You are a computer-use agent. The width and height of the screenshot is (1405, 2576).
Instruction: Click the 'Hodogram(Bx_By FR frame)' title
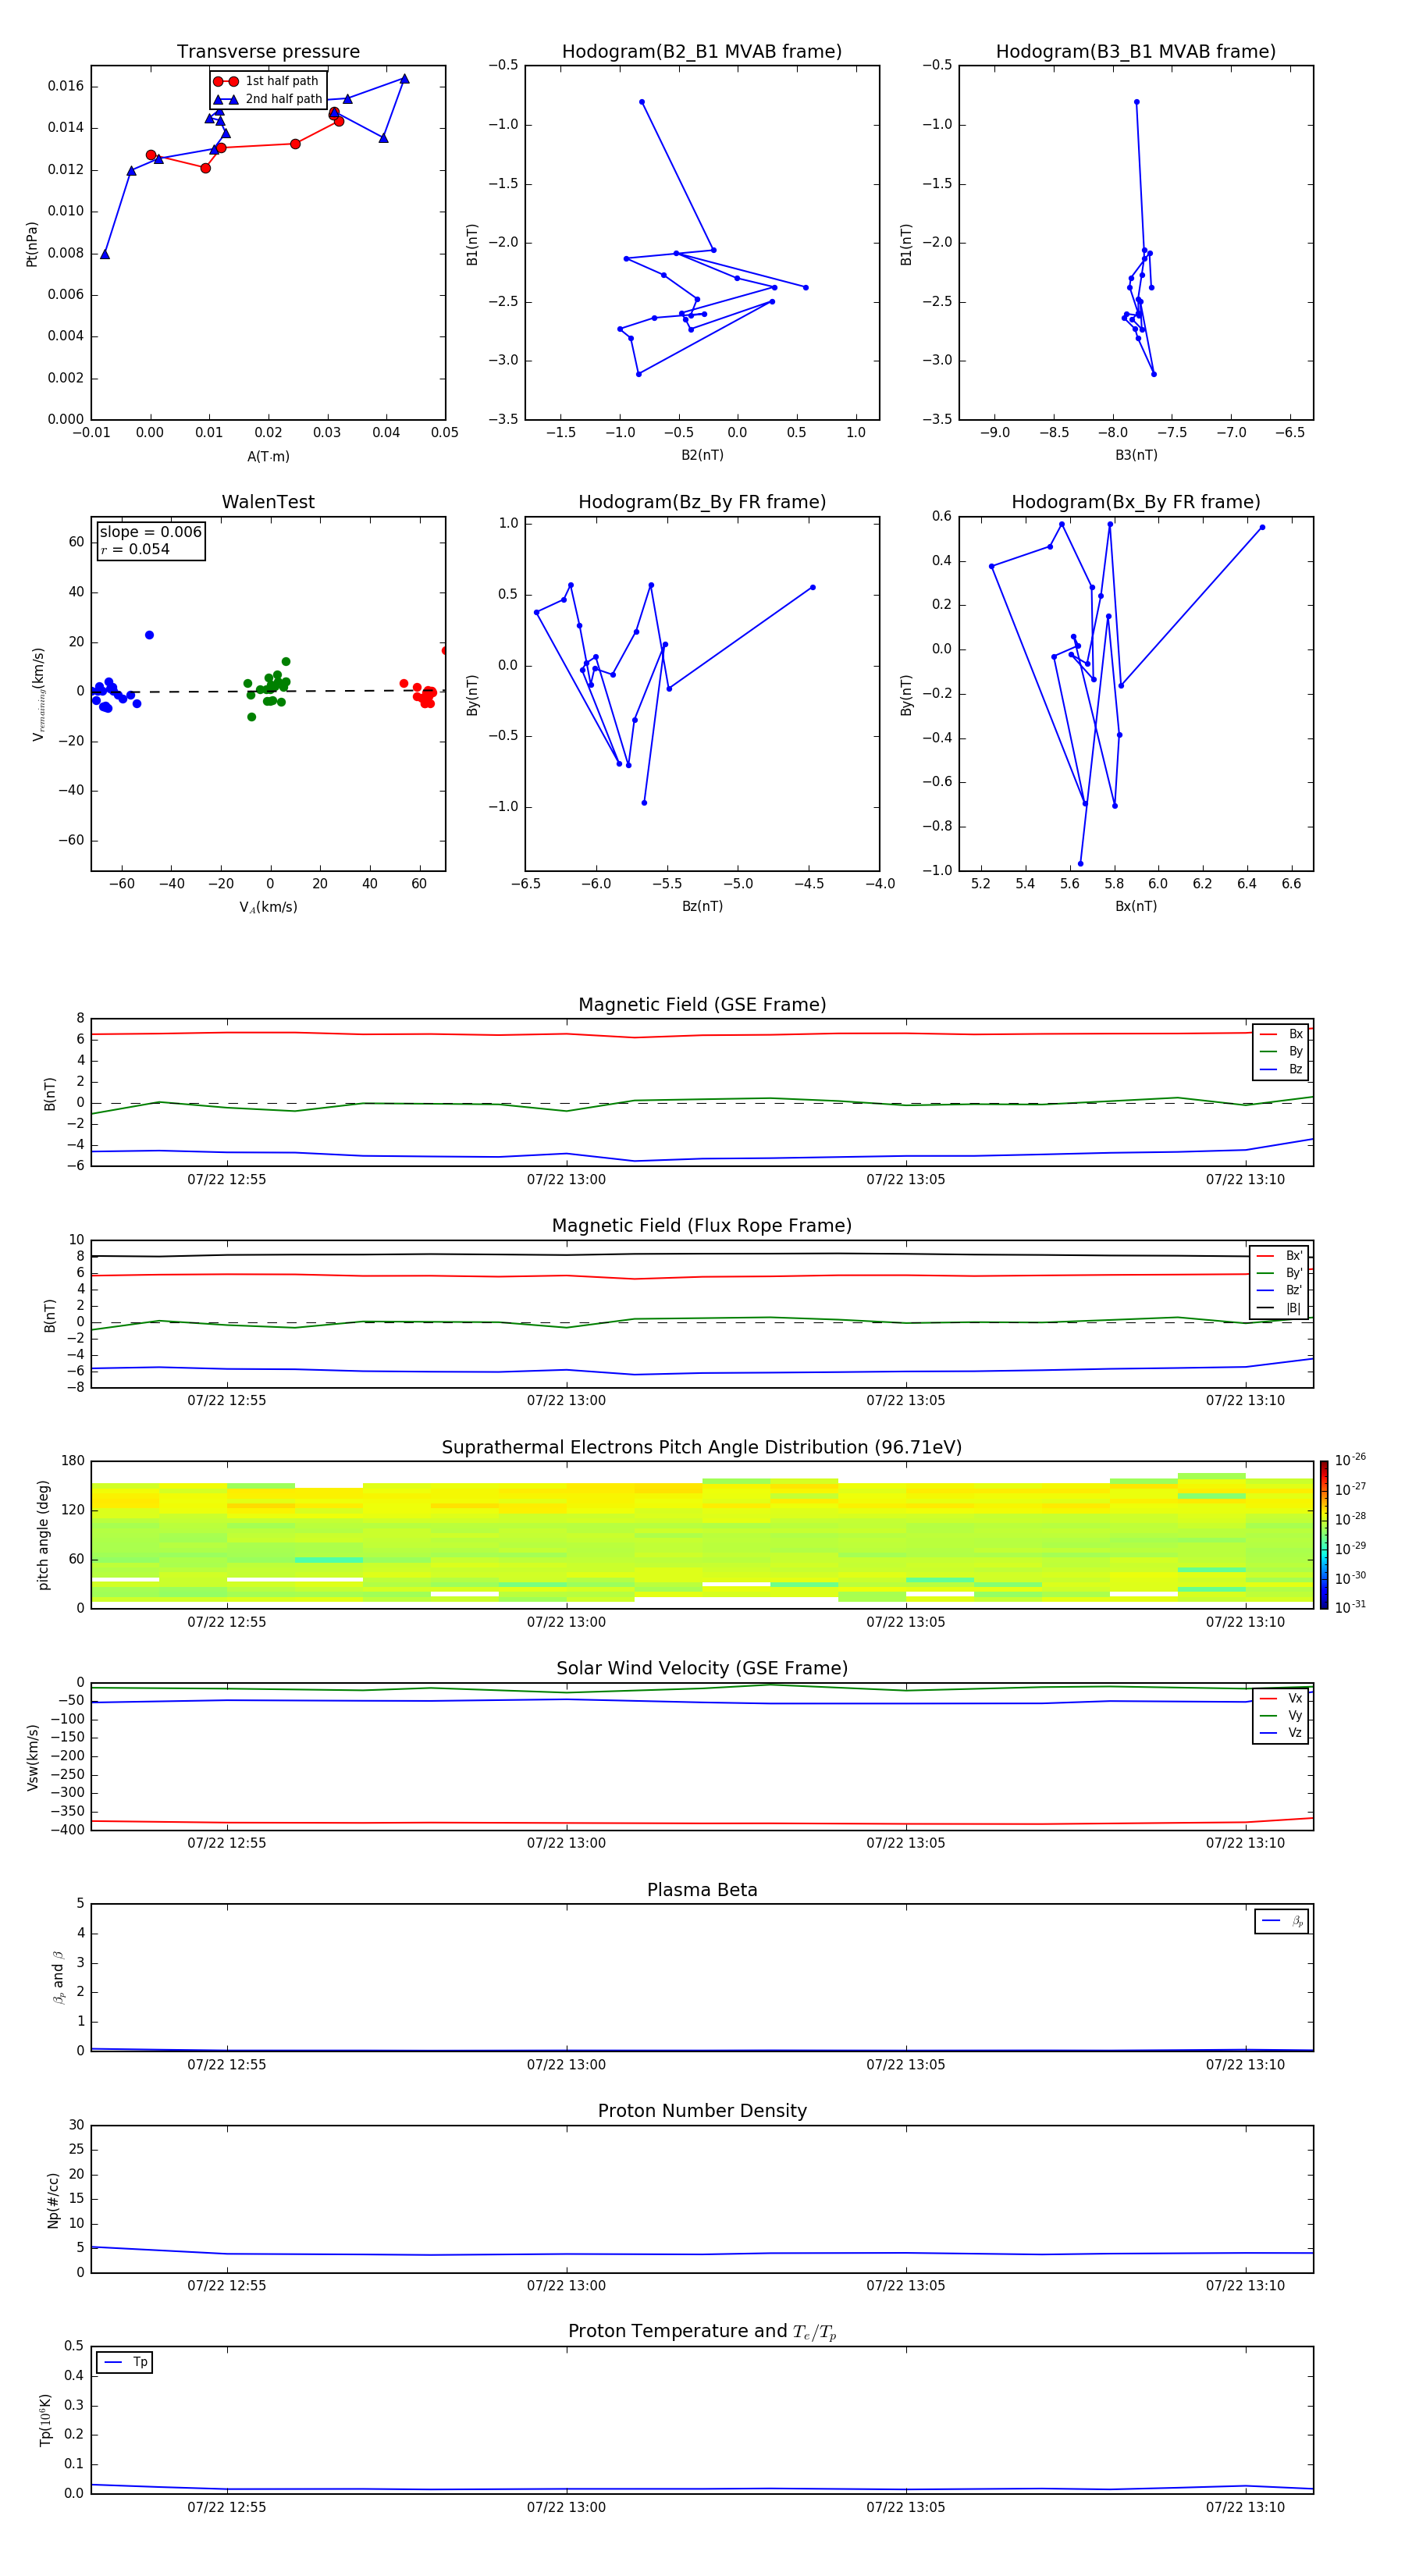coord(1136,502)
